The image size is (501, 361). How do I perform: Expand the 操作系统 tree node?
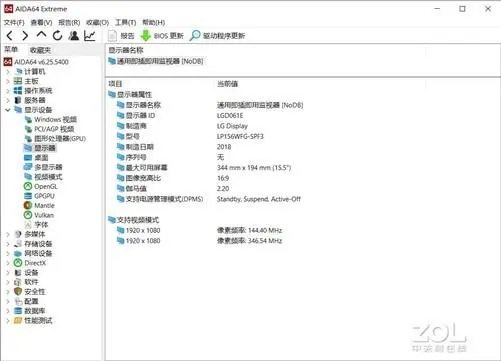click(8, 90)
